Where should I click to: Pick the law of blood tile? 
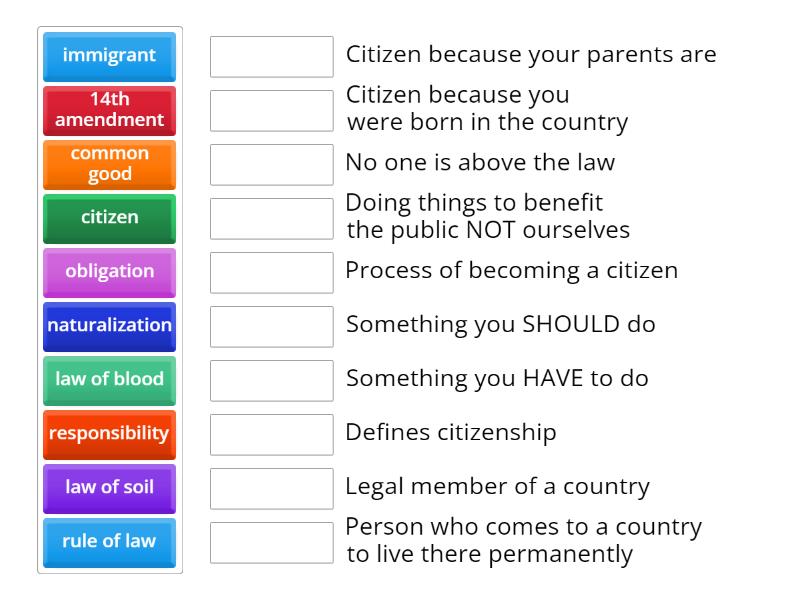click(108, 380)
